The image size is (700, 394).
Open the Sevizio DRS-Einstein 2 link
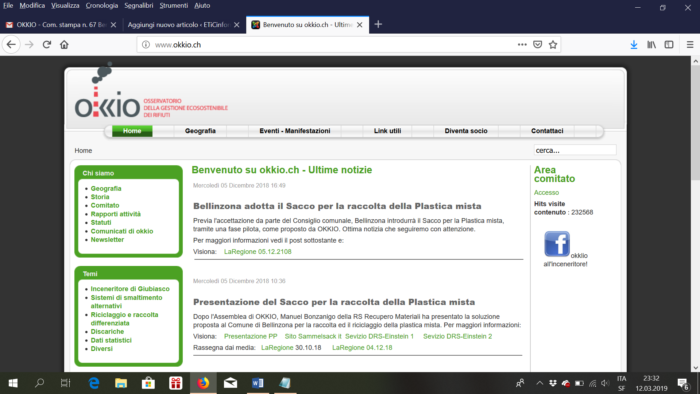point(458,336)
